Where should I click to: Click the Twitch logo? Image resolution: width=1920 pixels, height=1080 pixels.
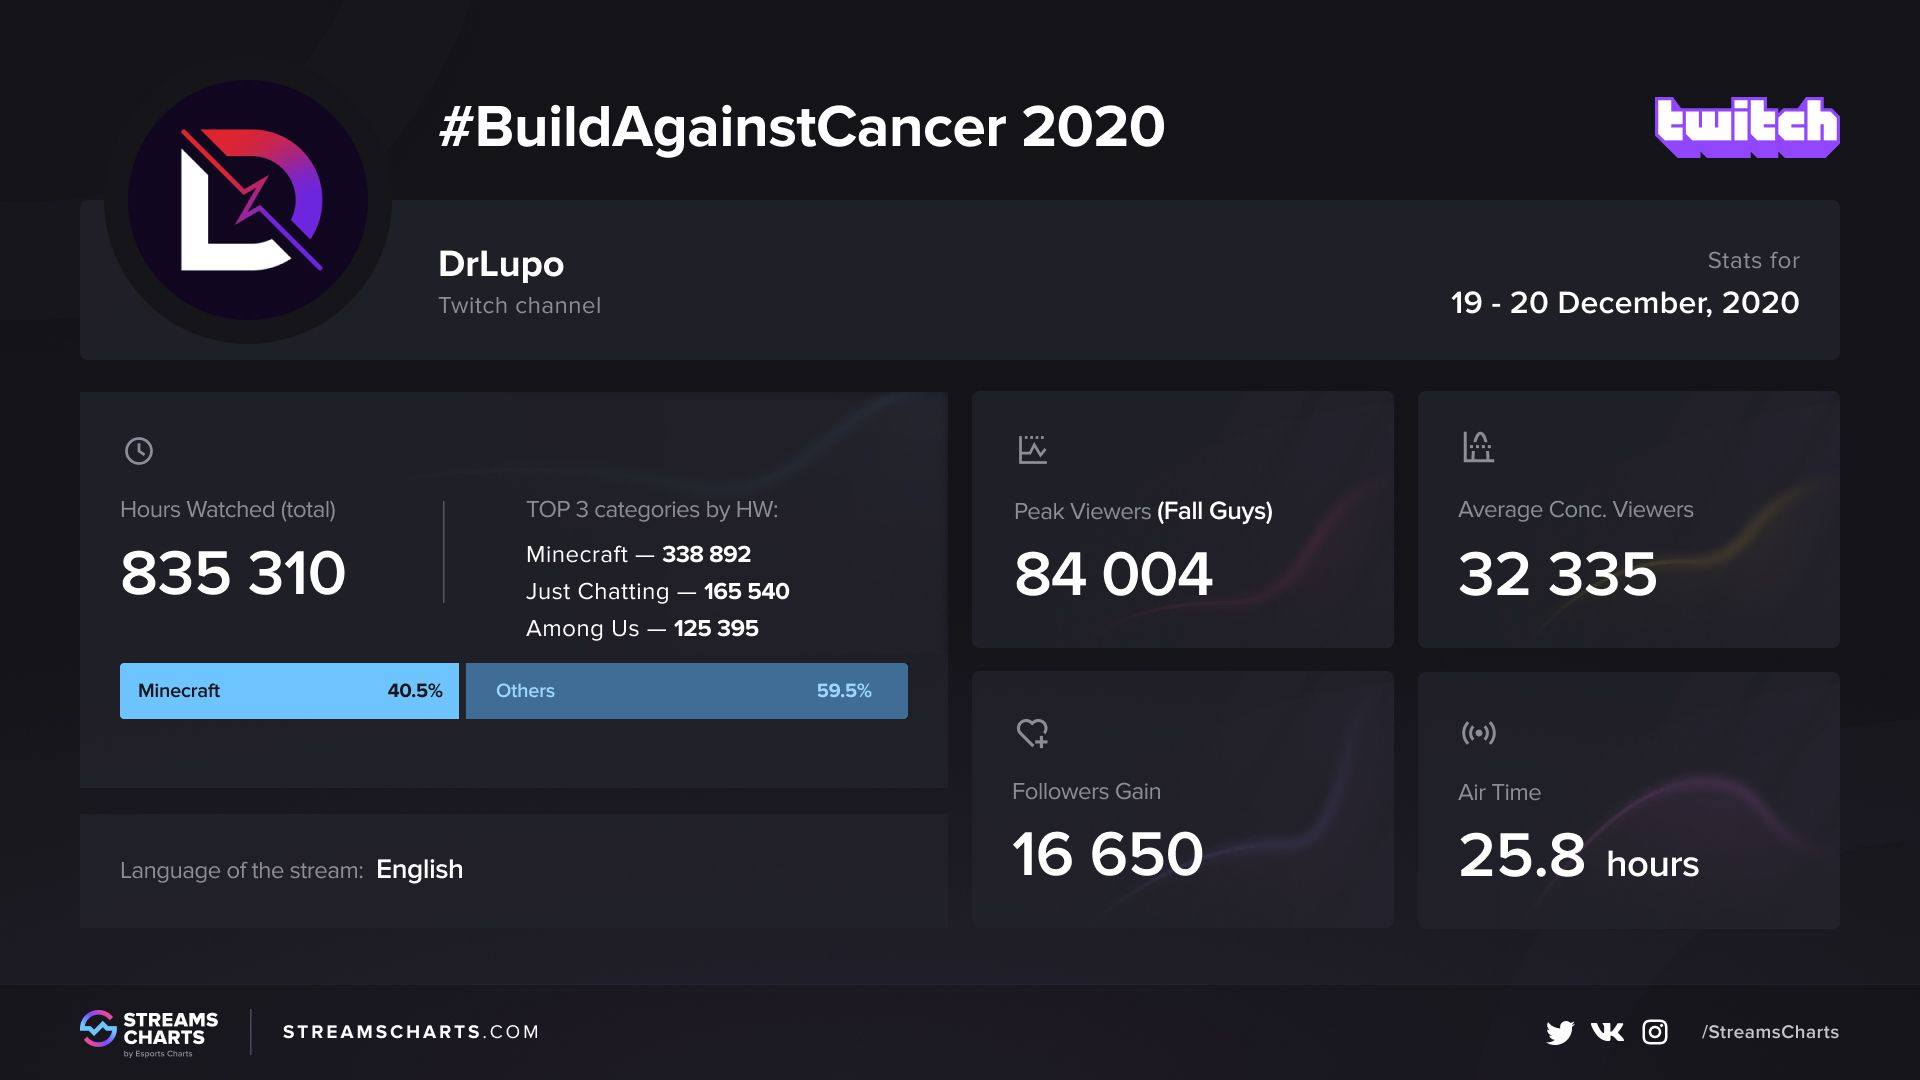1747,127
